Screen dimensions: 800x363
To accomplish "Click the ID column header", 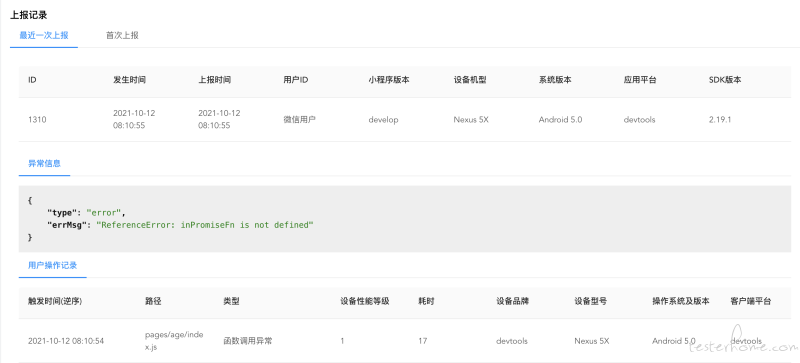I will [x=32, y=80].
